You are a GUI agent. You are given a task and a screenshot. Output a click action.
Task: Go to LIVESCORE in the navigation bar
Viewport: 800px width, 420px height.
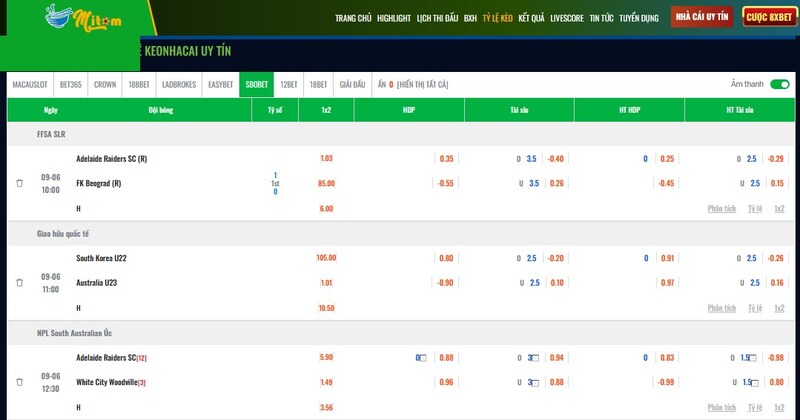pyautogui.click(x=567, y=18)
